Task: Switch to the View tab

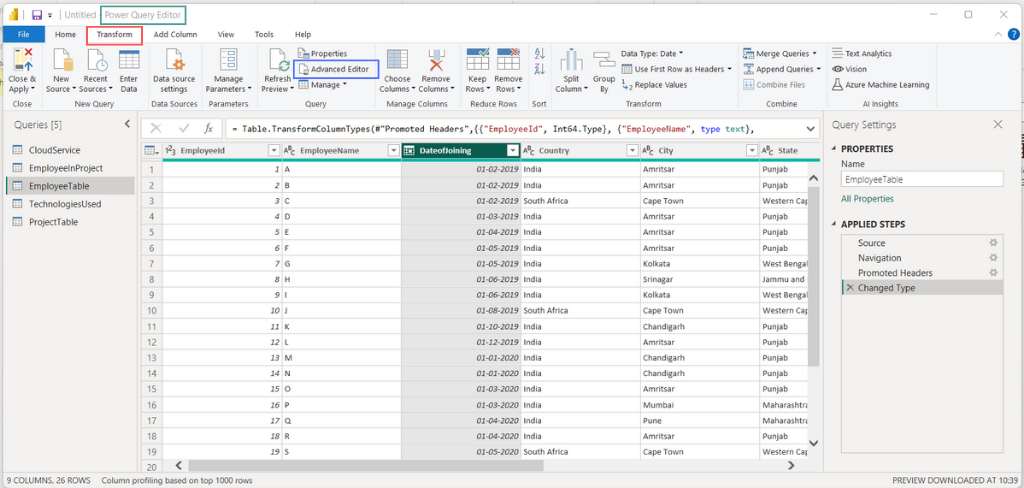Action: tap(226, 35)
